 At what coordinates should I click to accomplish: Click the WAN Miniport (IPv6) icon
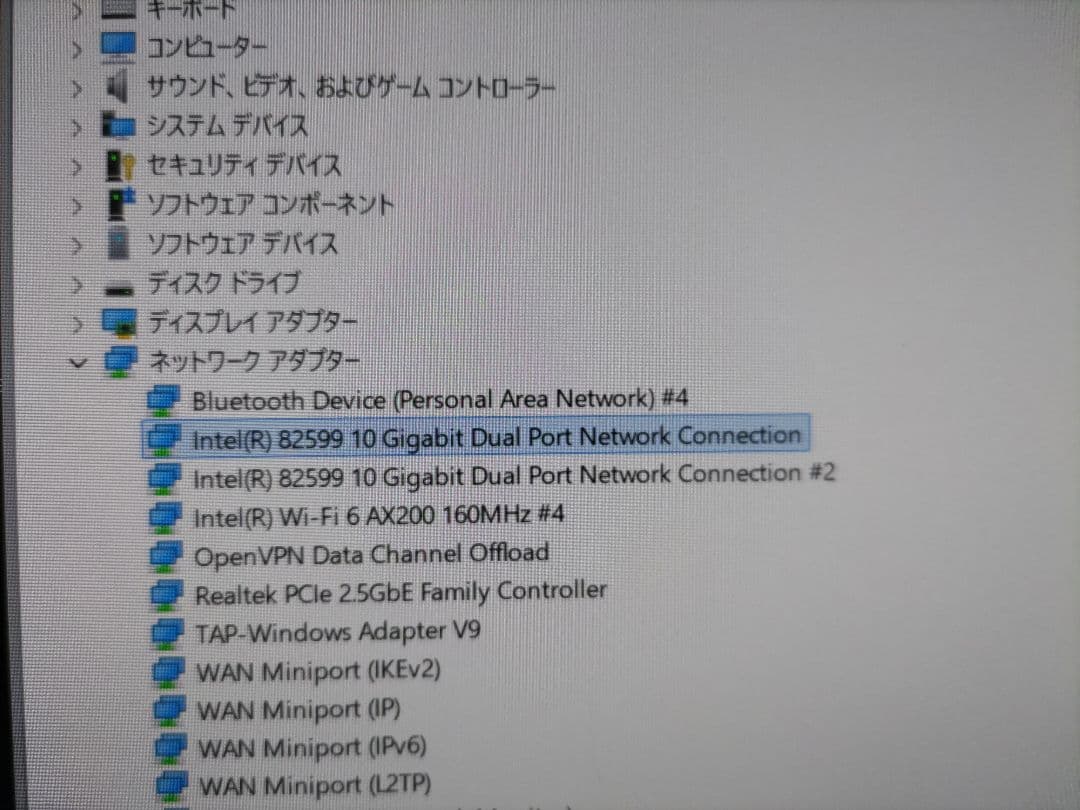[171, 749]
